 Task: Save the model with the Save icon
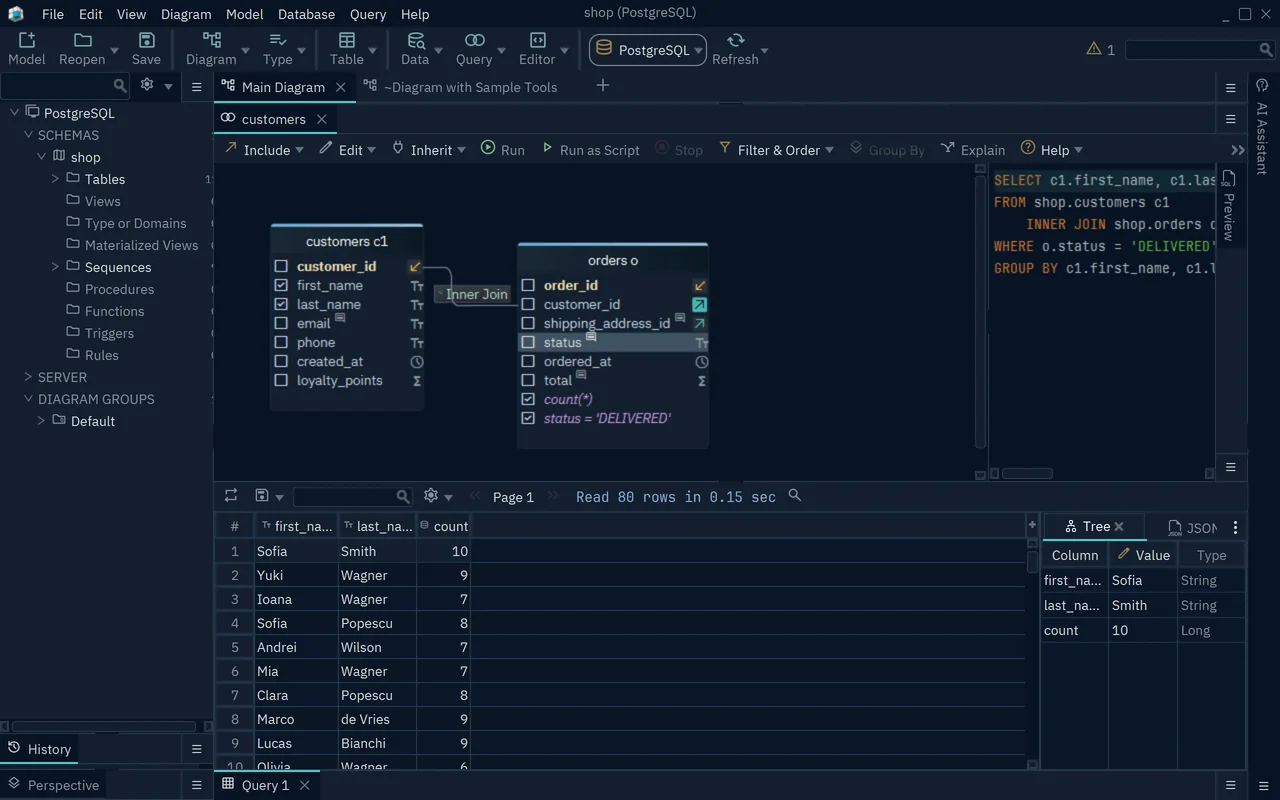coord(146,40)
